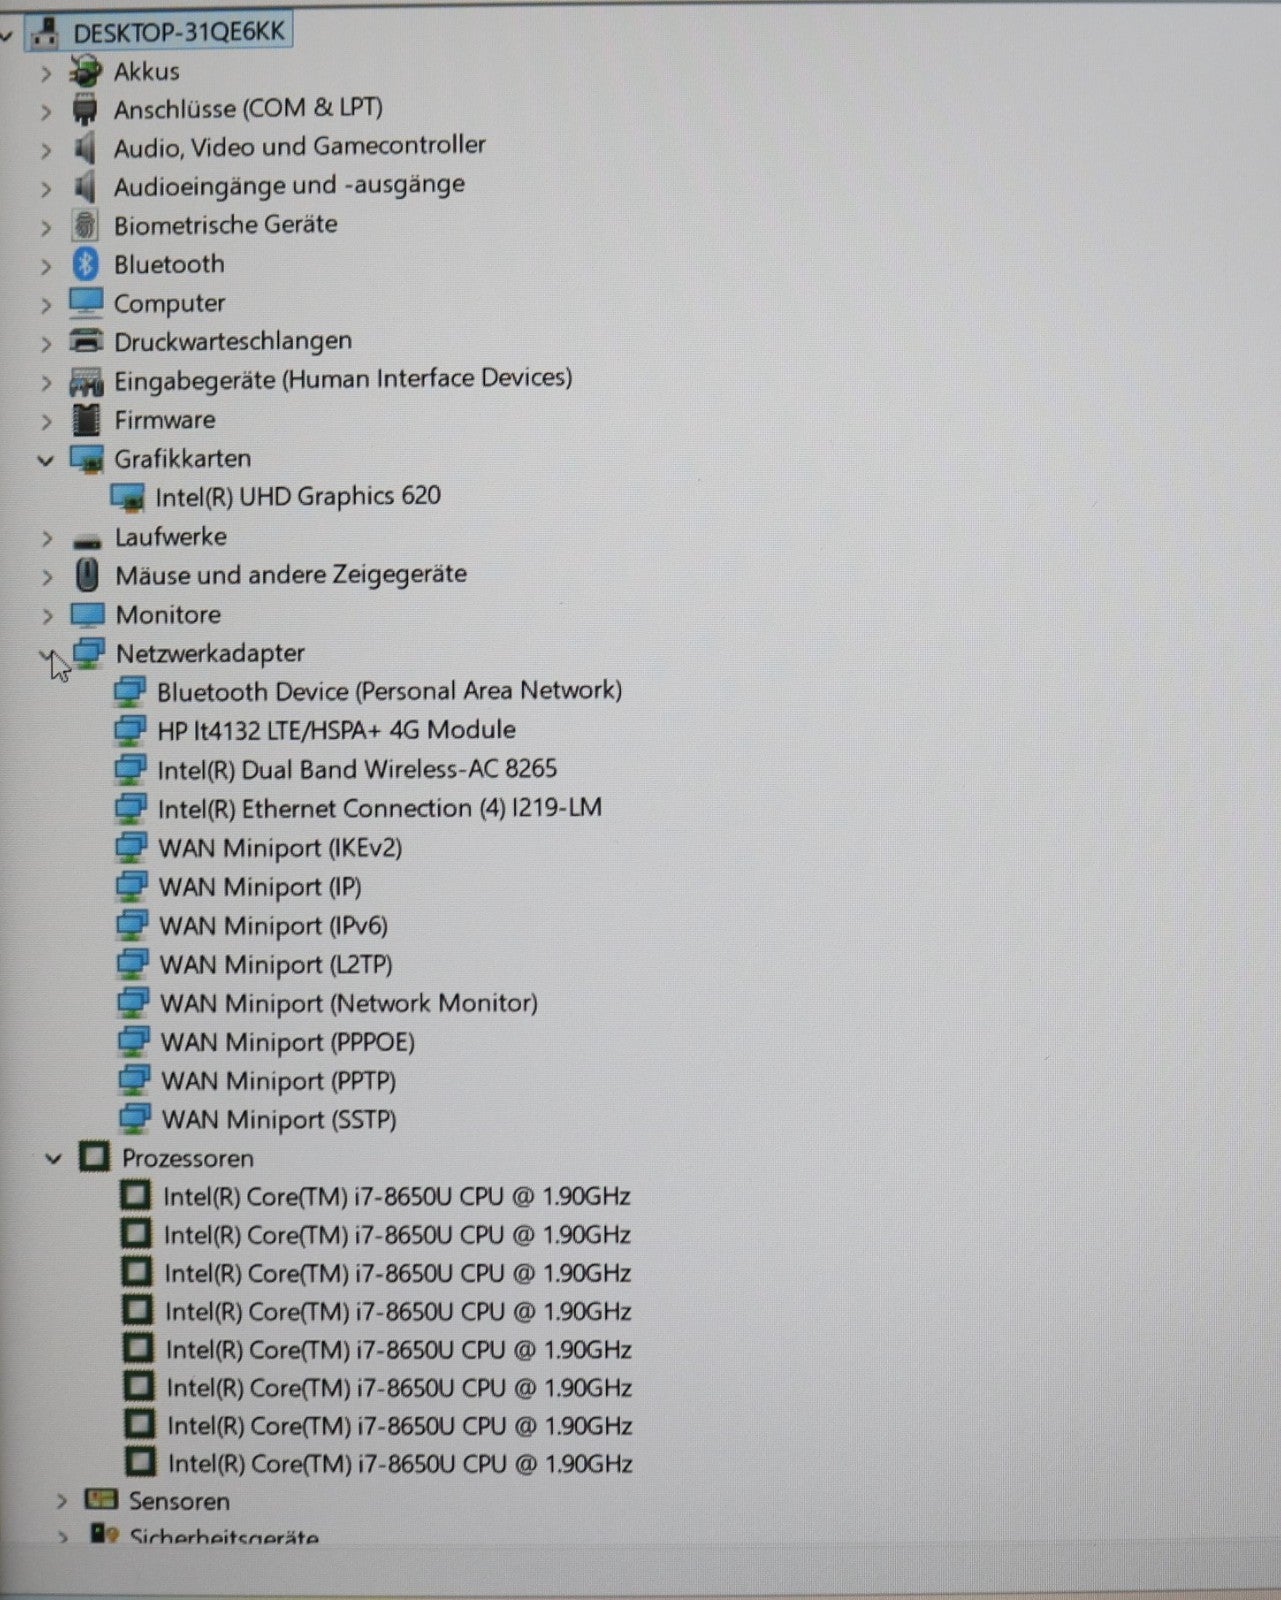
Task: Select WAN Miniport (Network Monitor) entry
Action: click(348, 1003)
